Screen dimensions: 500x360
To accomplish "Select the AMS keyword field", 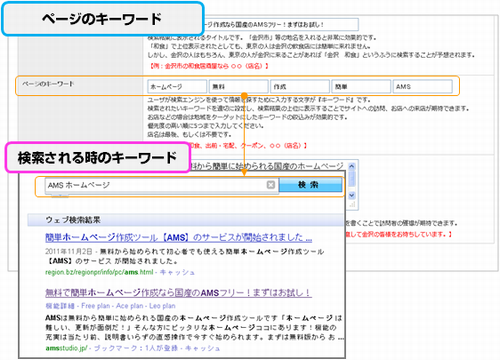I will click(423, 87).
